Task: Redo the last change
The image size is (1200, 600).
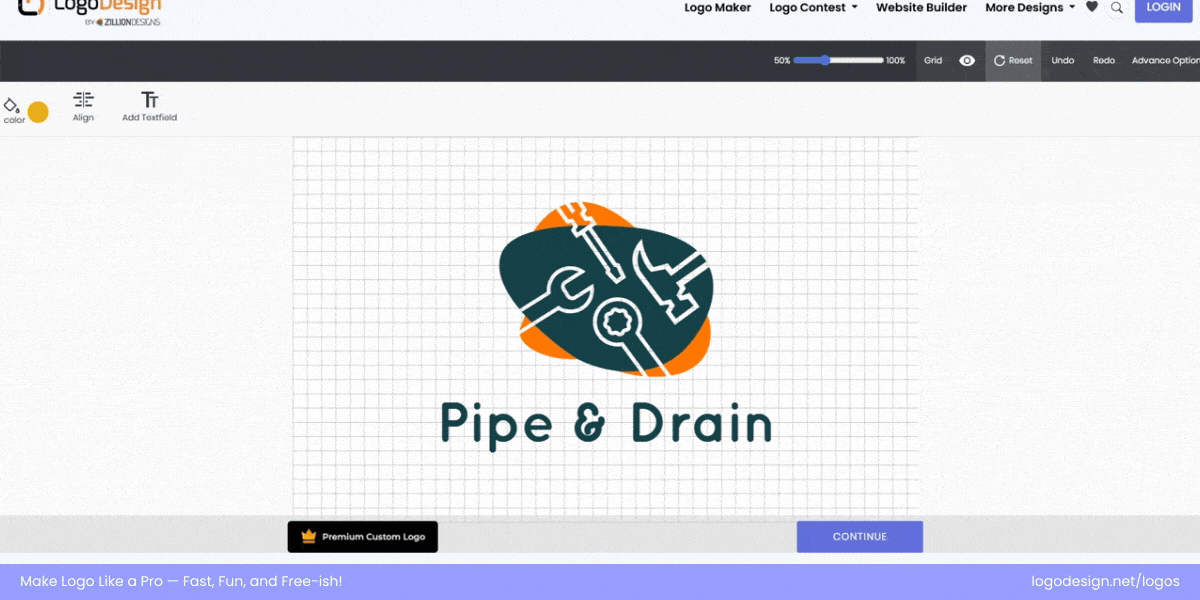Action: (x=1104, y=61)
